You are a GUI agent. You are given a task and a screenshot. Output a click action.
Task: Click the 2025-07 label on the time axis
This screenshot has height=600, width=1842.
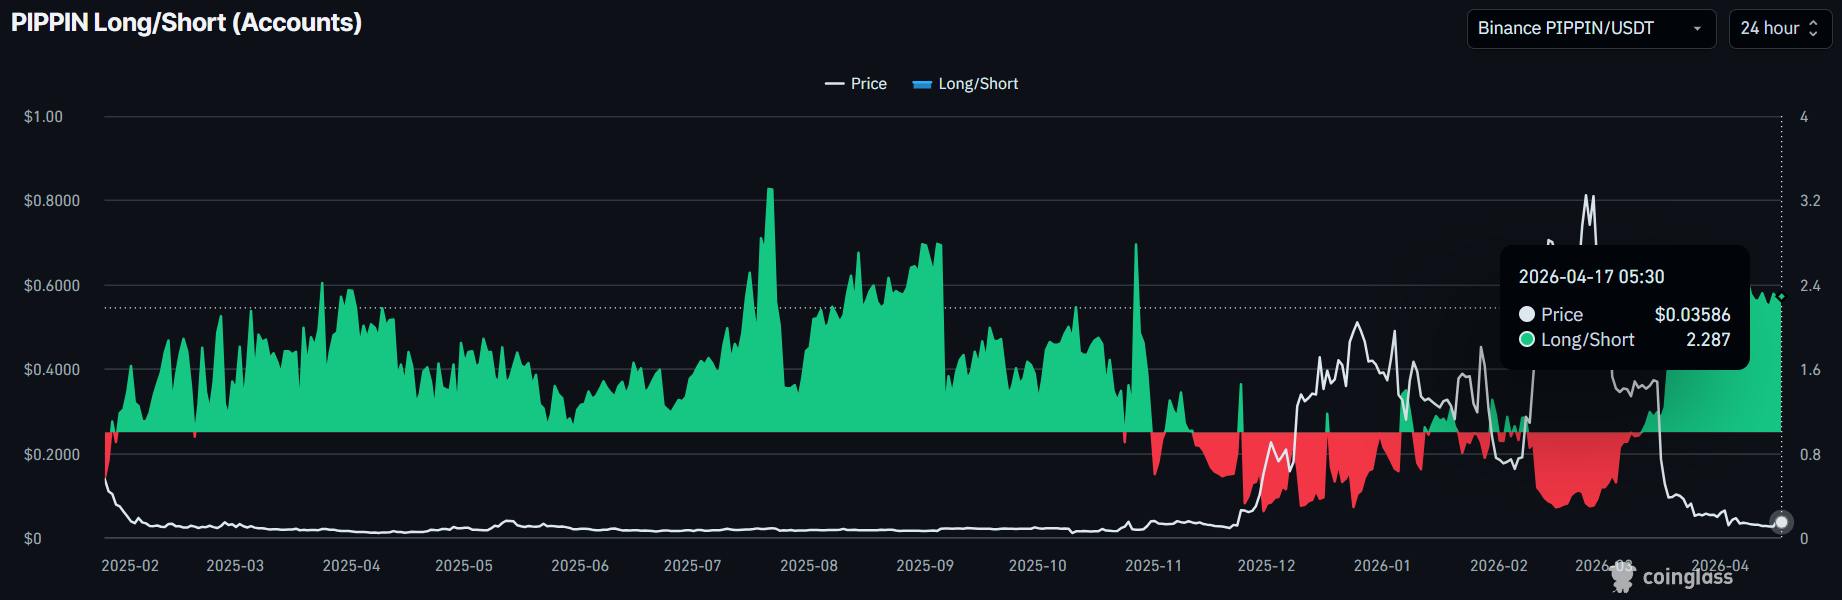point(692,566)
